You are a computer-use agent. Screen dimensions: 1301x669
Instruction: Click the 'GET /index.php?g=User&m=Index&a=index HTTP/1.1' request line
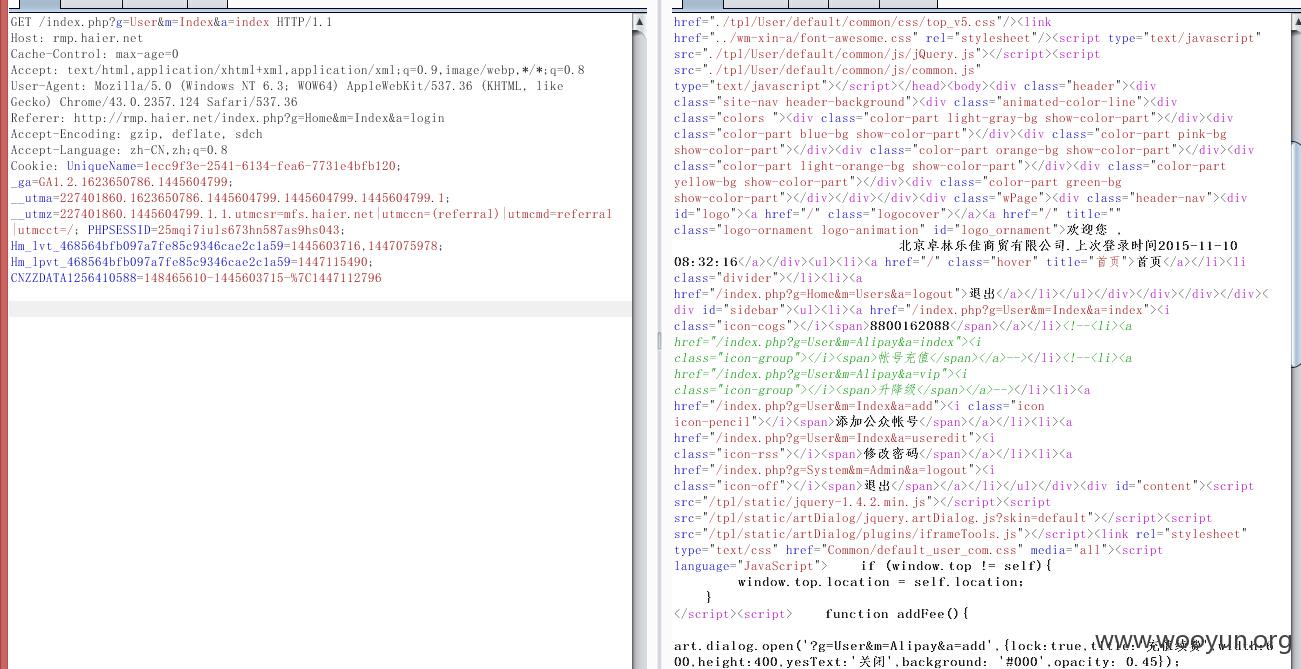171,22
